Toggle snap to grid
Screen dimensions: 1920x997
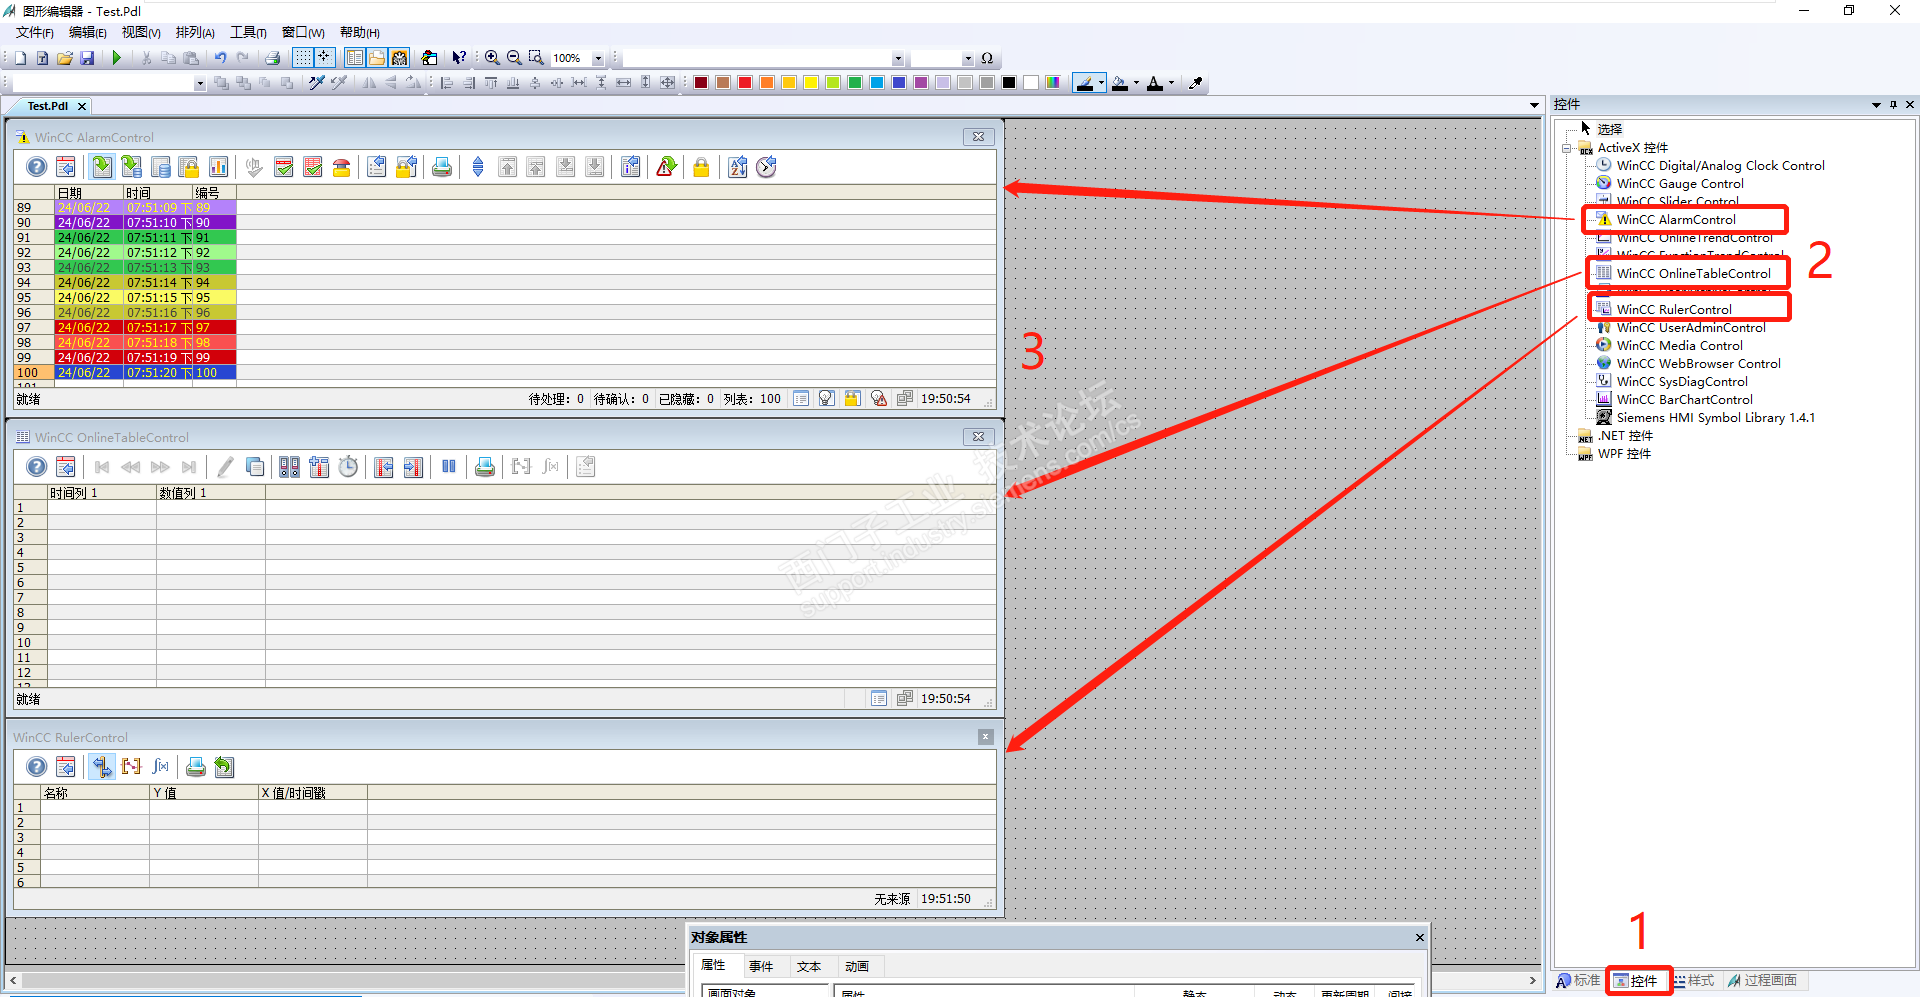coord(324,58)
